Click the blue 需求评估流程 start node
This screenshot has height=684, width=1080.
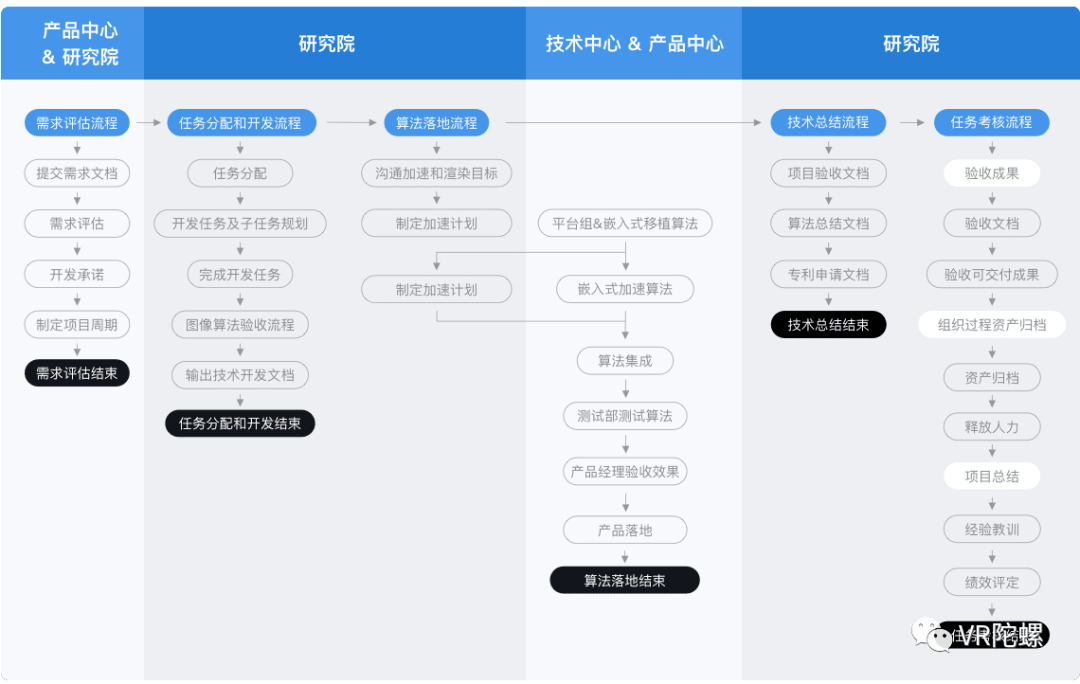click(77, 123)
